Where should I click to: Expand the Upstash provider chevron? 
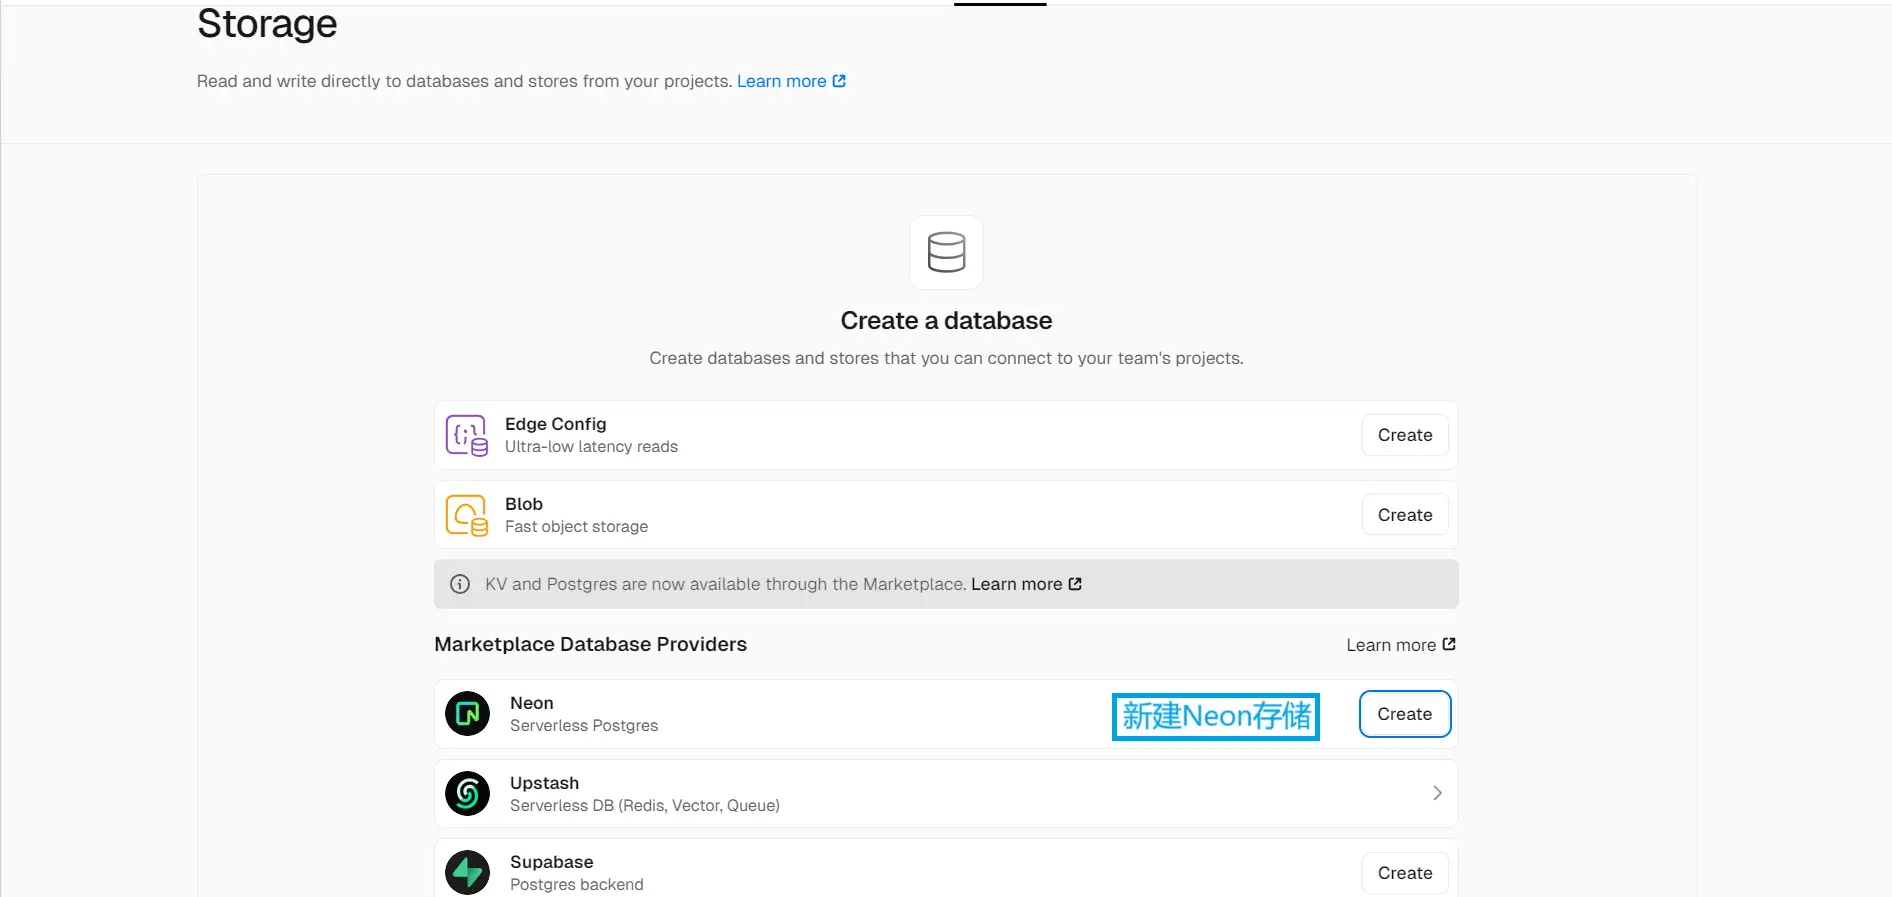pos(1437,793)
